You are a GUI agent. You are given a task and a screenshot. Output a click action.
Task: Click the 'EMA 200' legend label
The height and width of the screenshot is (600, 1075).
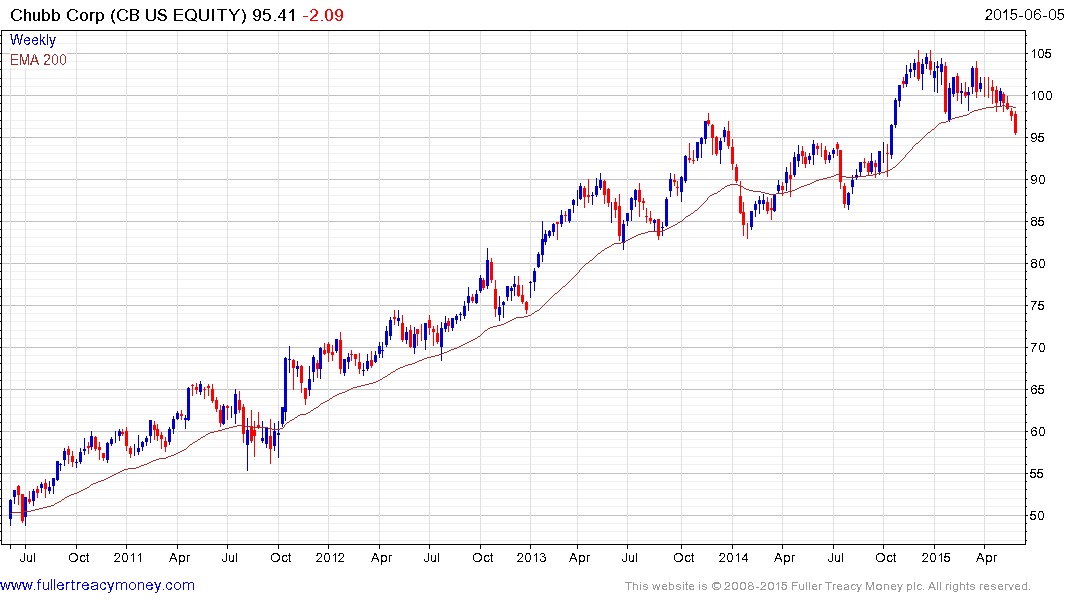pyautogui.click(x=38, y=60)
